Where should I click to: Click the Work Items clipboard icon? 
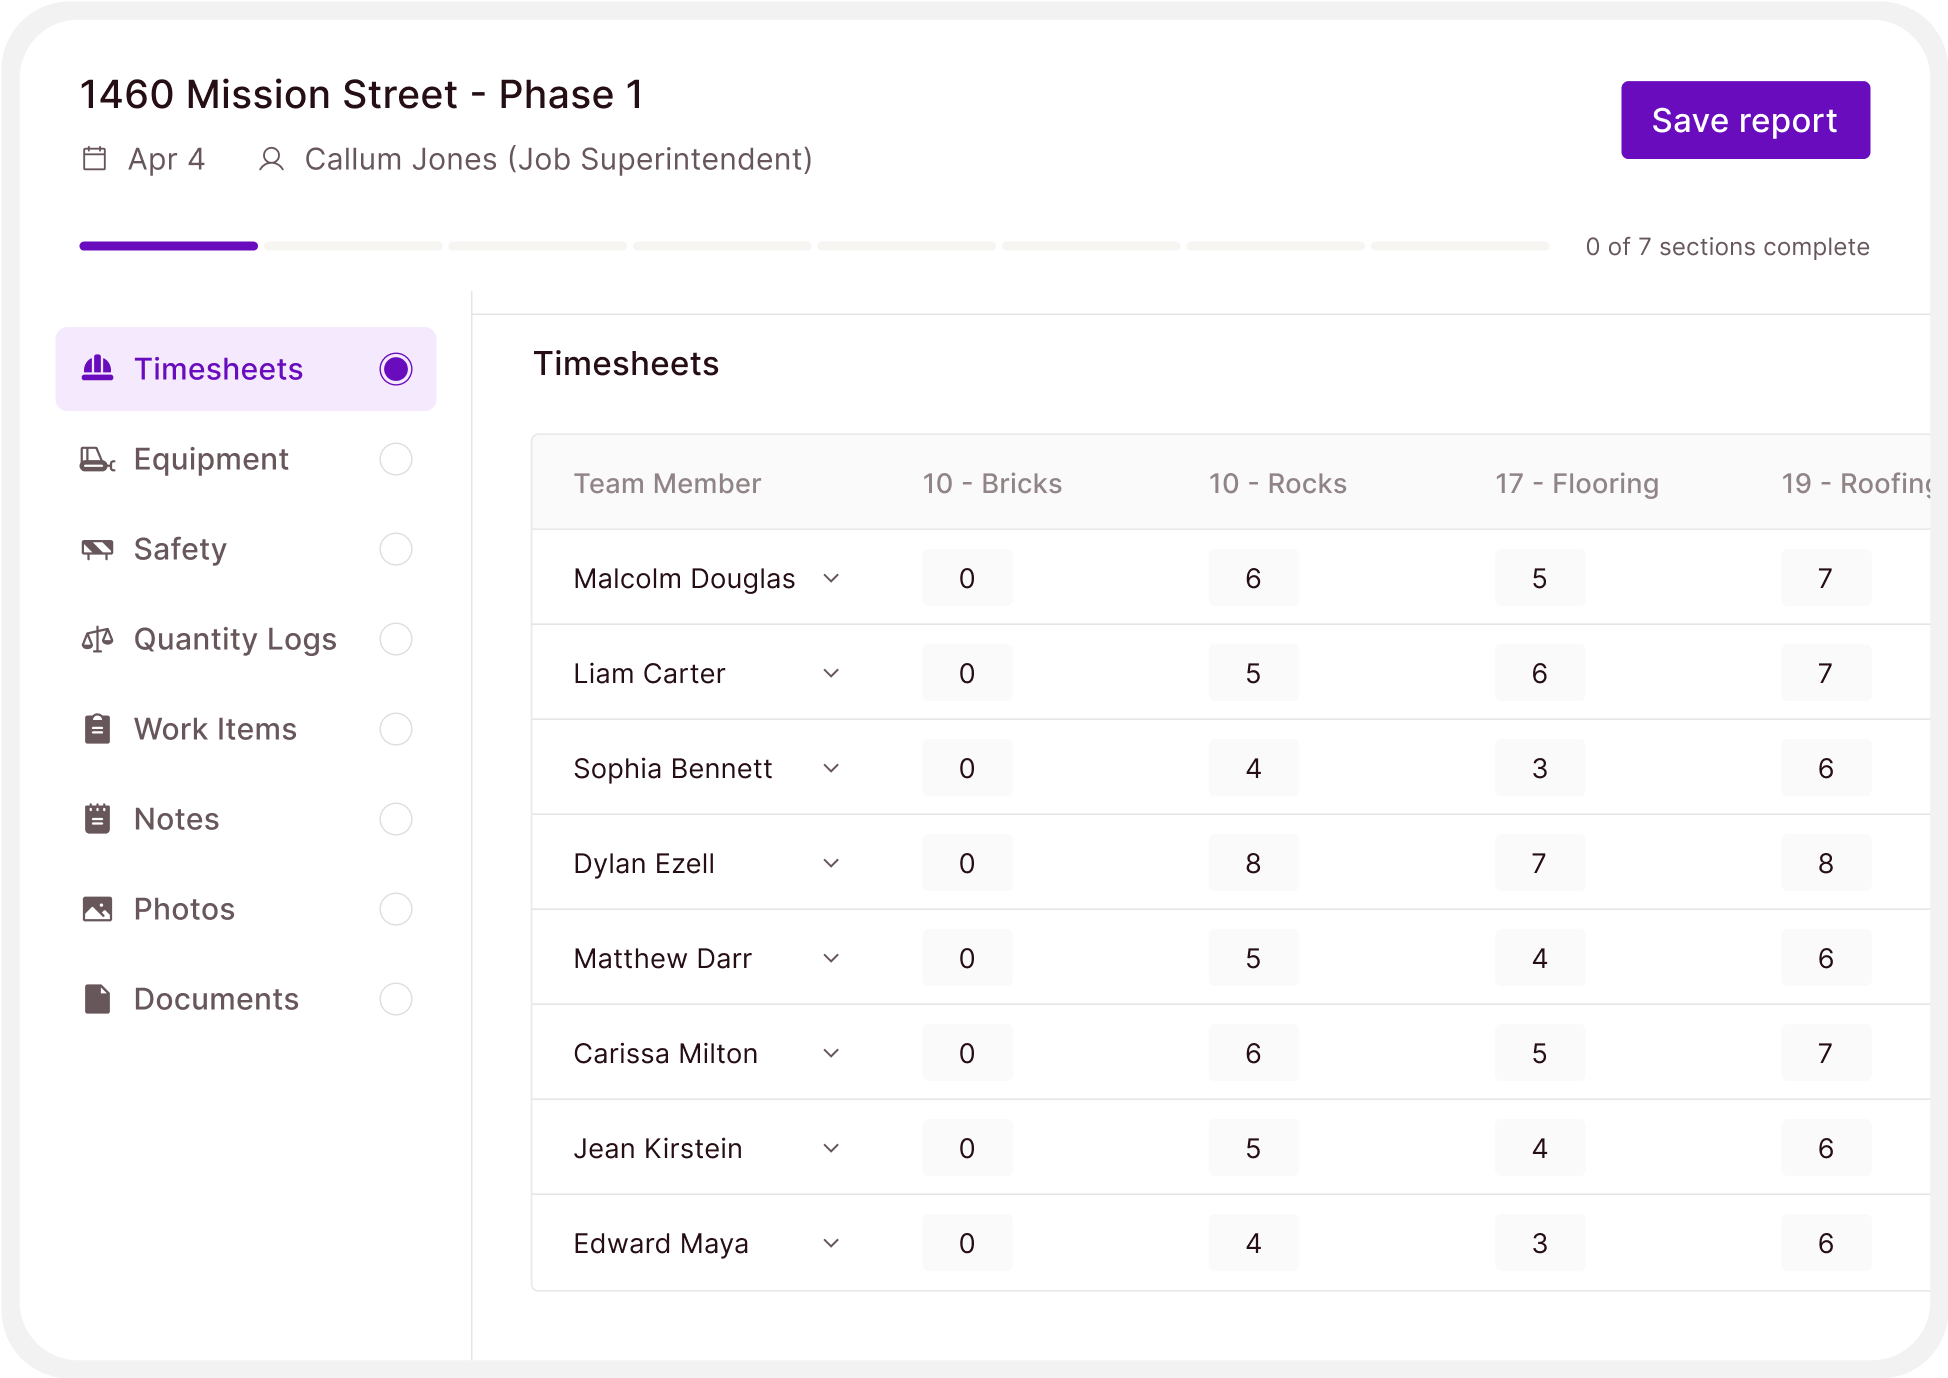coord(97,729)
